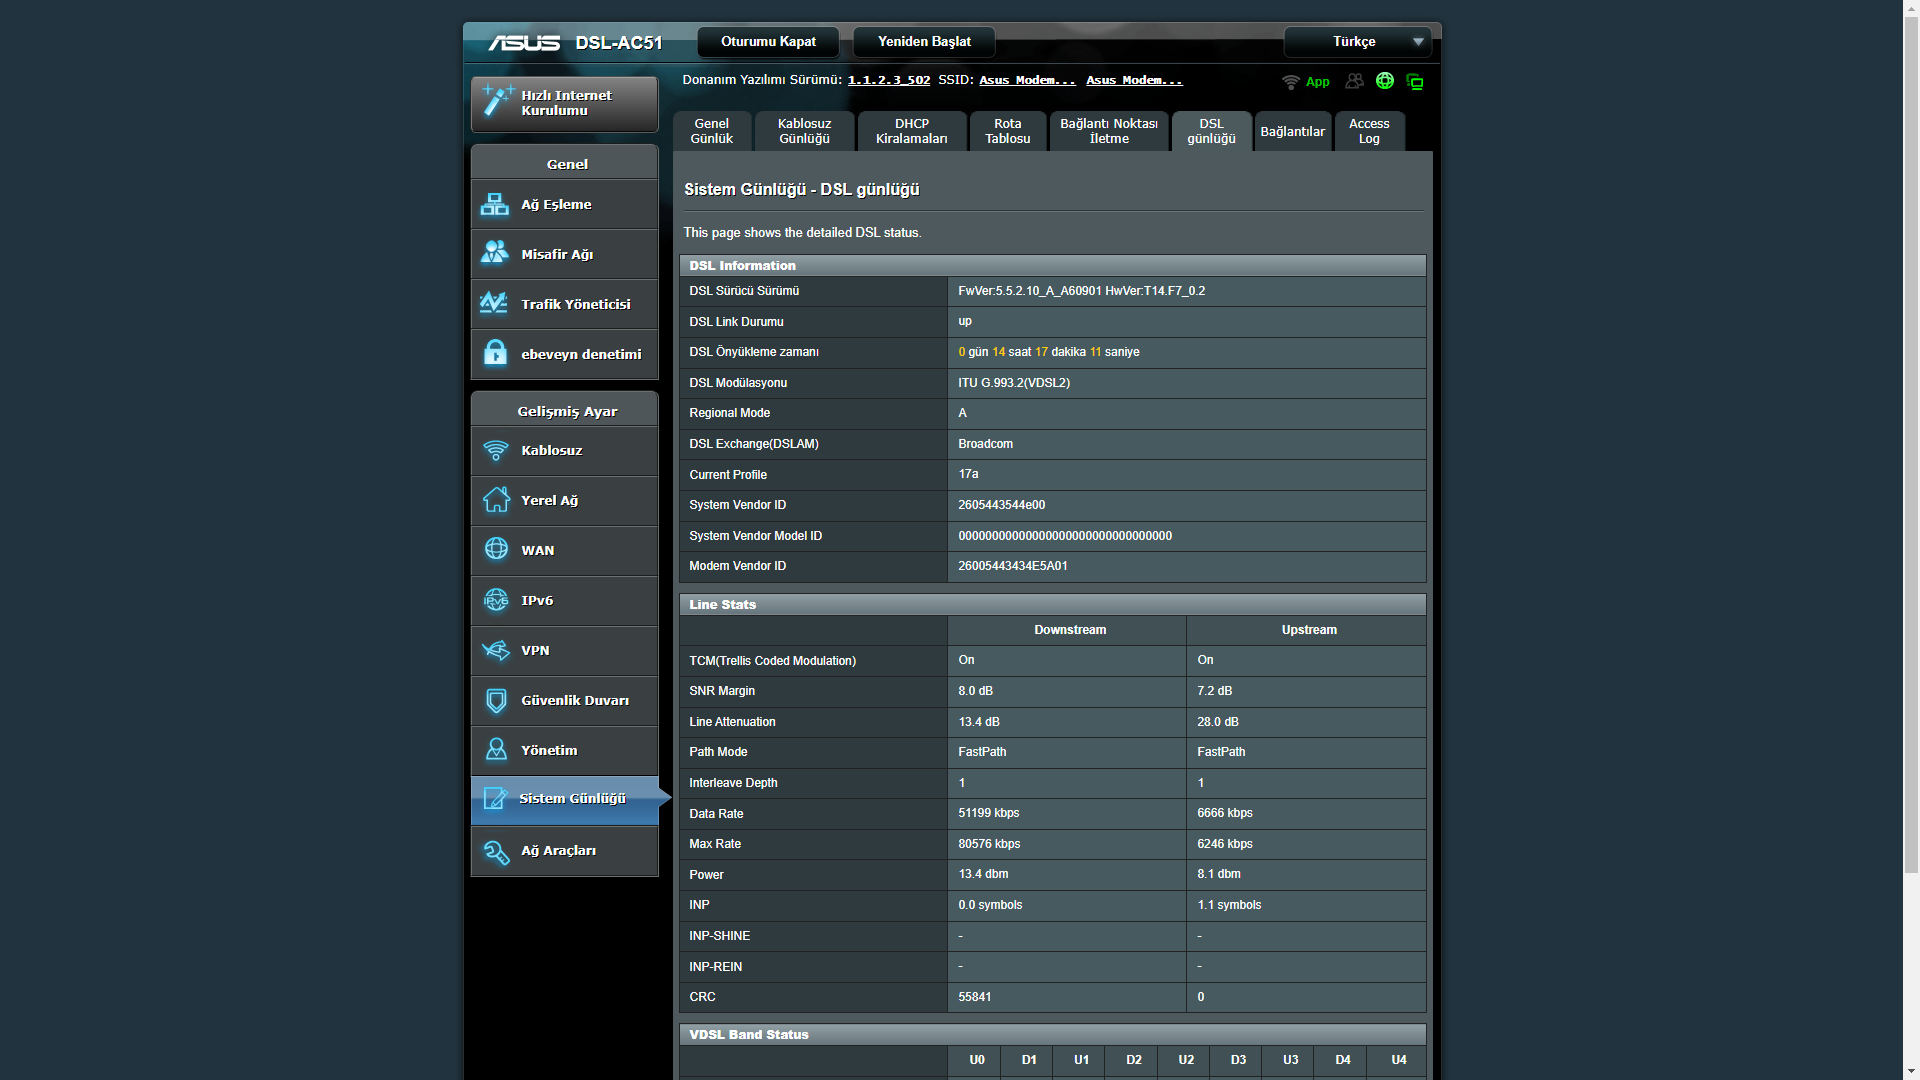Open the Ağ Eşleme menu item
The image size is (1920, 1080).
coord(564,204)
